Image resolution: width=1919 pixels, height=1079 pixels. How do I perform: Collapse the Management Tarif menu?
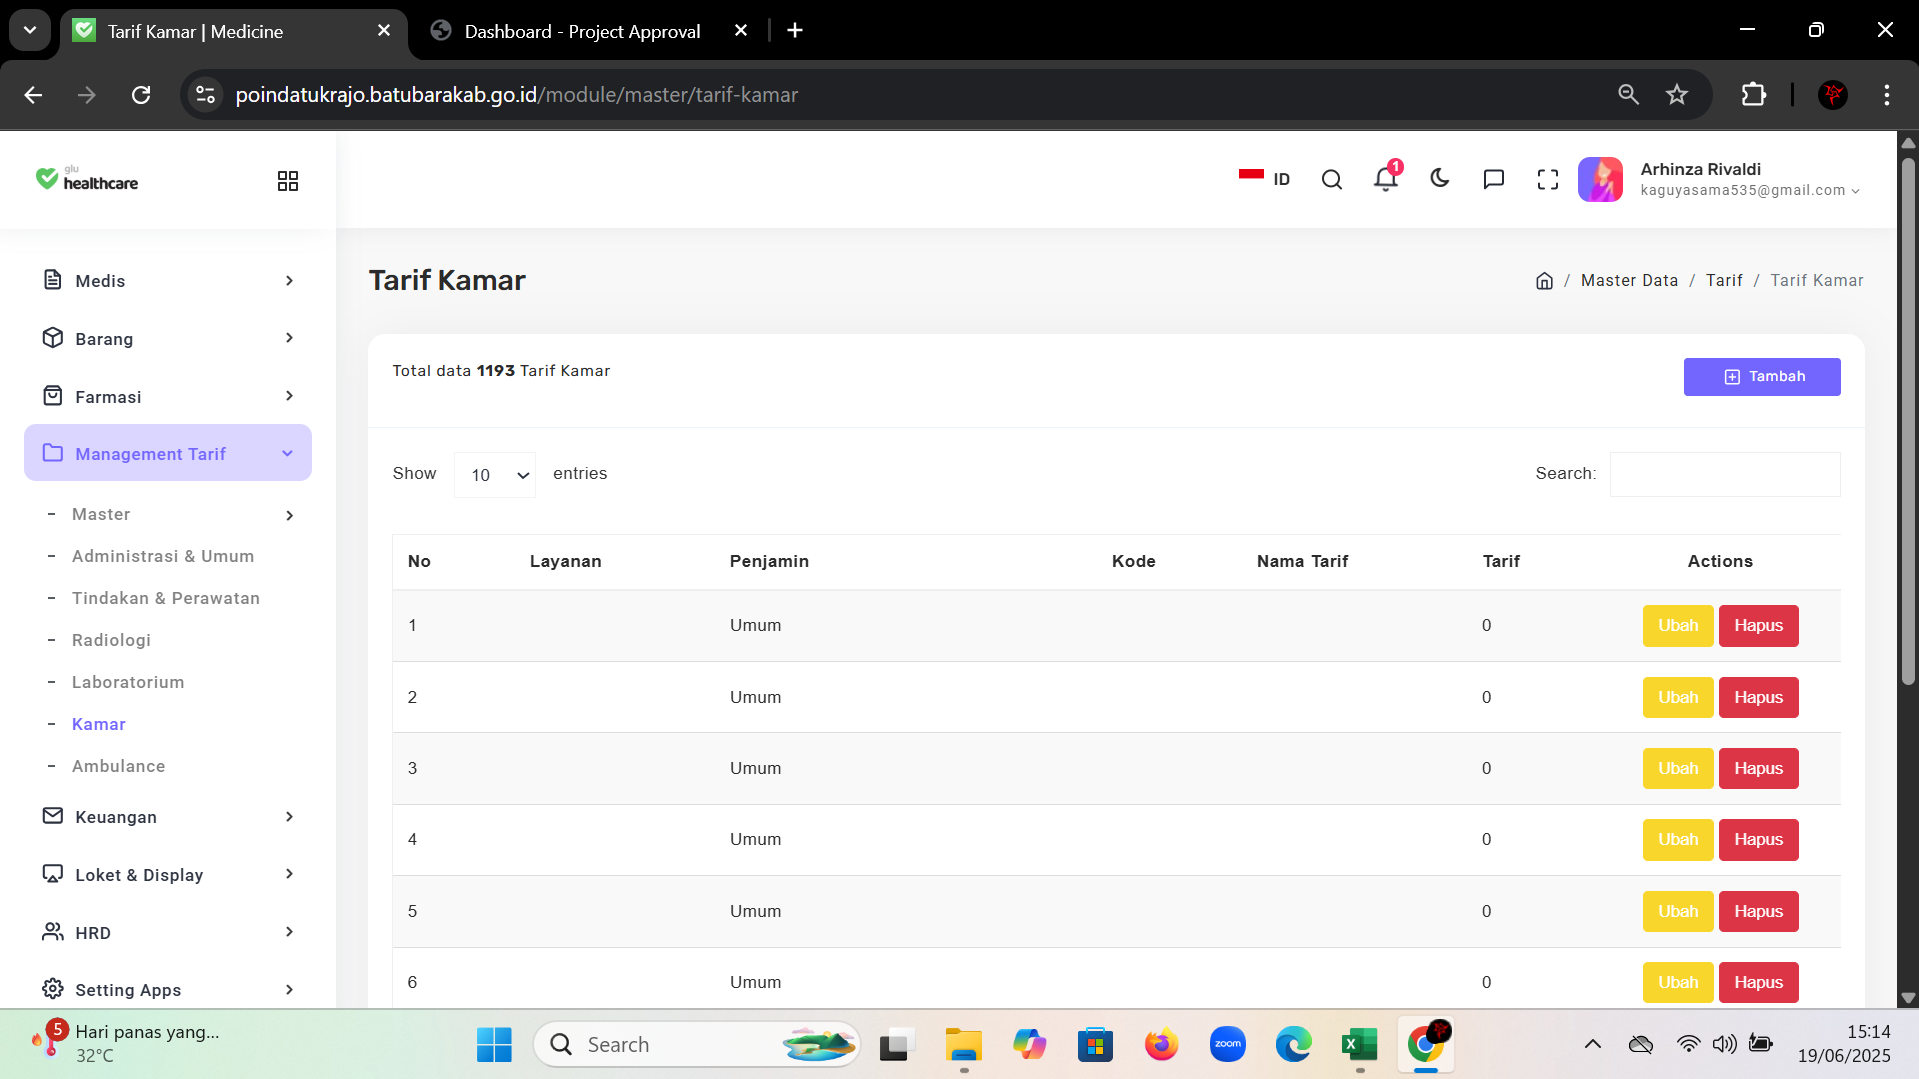[168, 454]
